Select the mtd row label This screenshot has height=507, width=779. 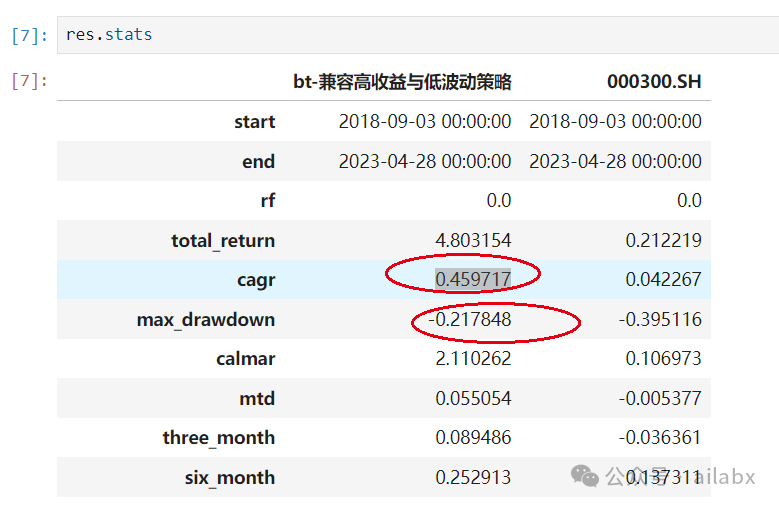[257, 398]
